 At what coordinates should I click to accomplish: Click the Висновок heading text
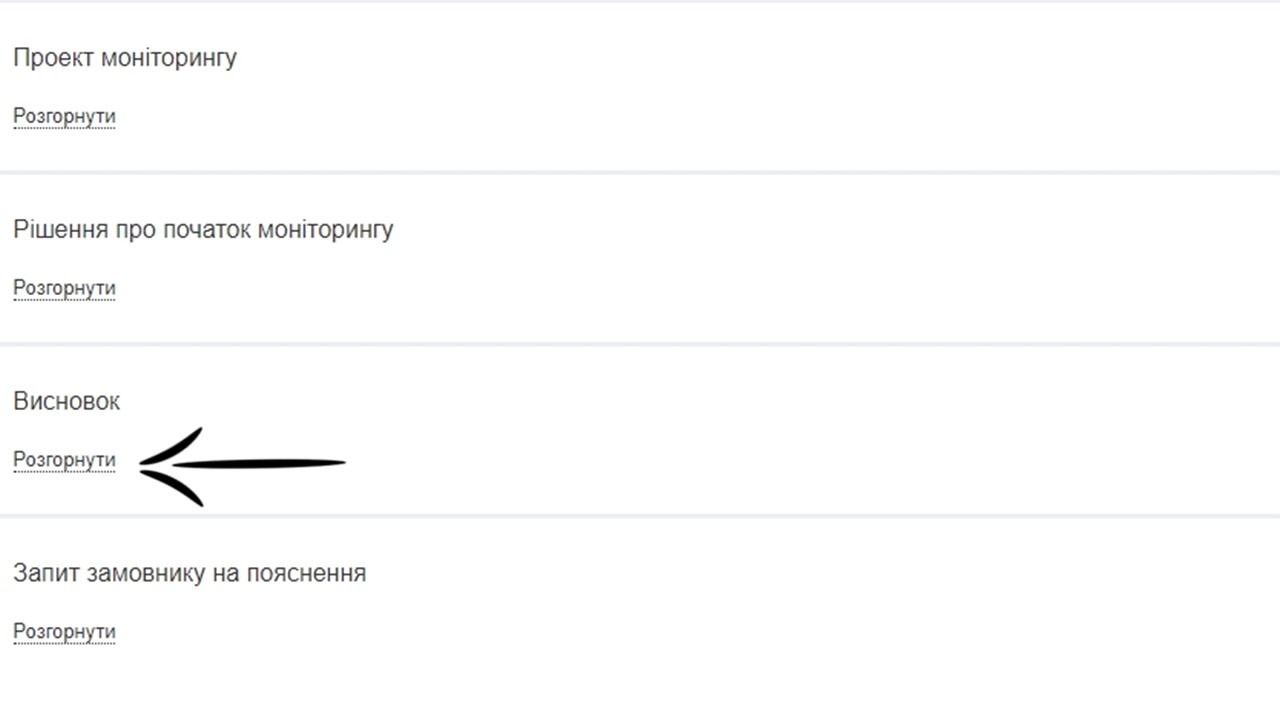[67, 402]
